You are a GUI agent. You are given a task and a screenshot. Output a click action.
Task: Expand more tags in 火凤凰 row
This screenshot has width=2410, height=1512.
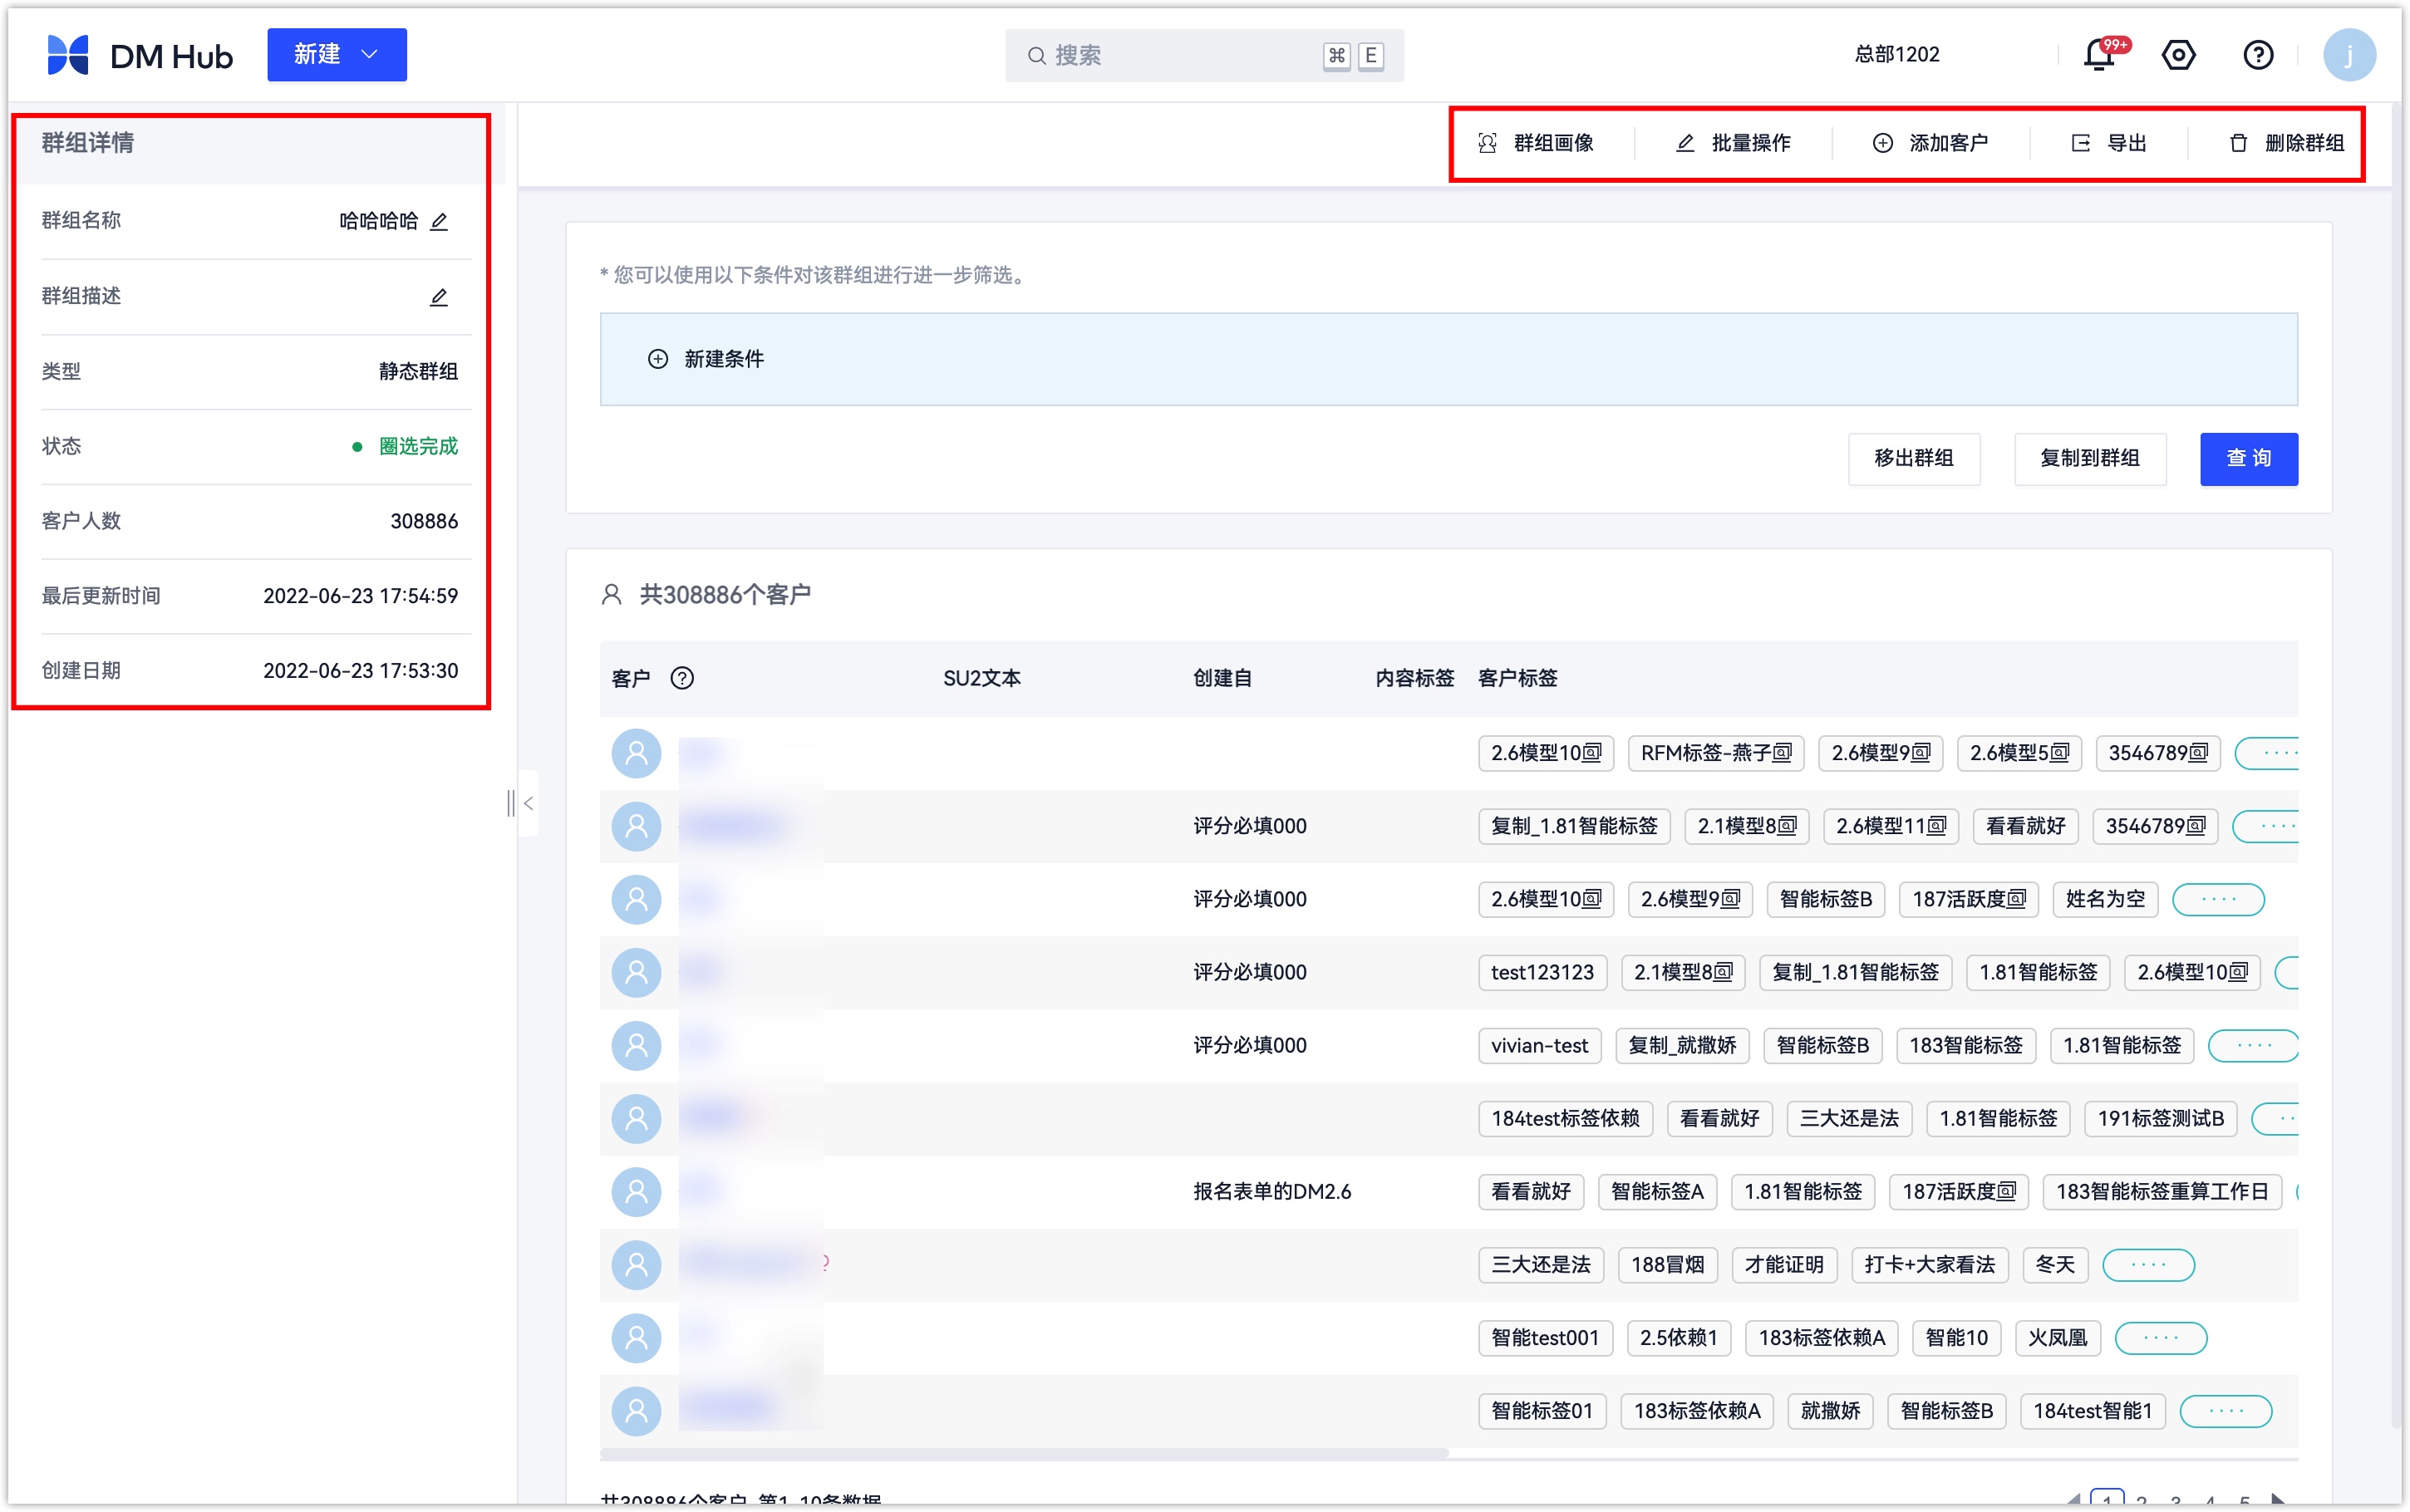pyautogui.click(x=2160, y=1338)
